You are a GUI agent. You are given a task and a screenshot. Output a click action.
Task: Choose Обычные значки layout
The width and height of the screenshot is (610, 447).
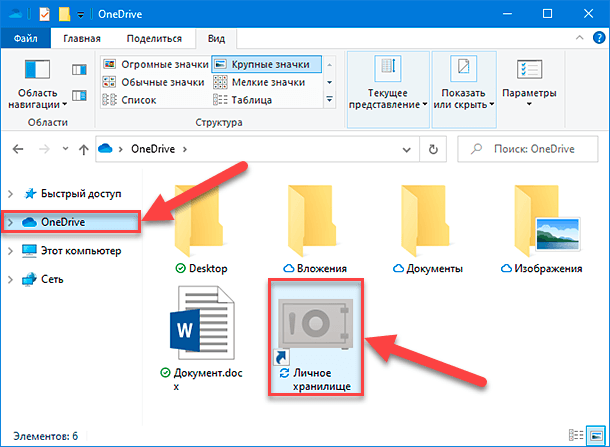click(x=153, y=82)
